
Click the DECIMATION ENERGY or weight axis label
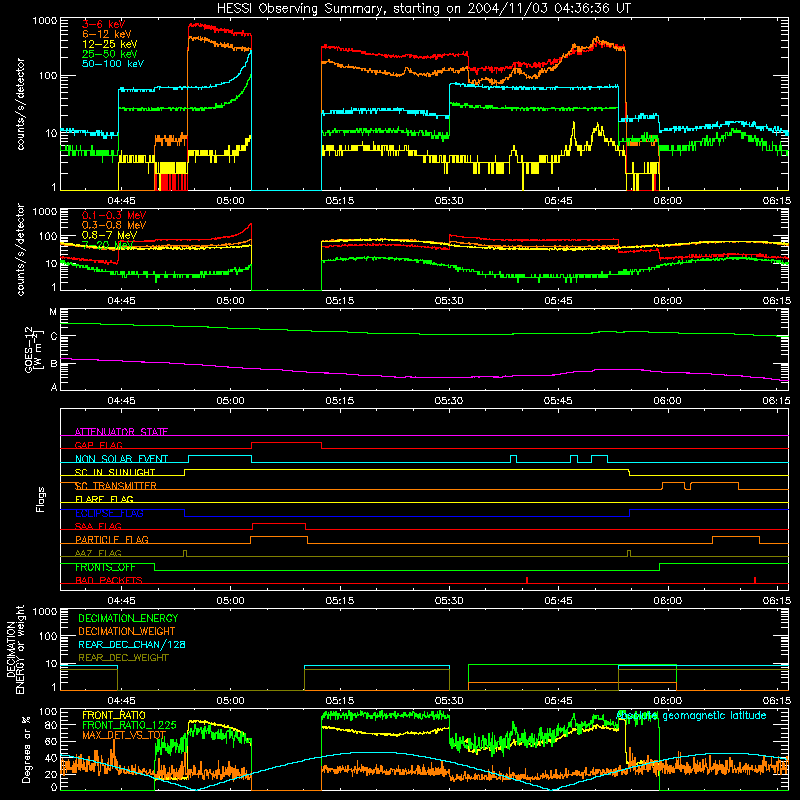tap(15, 649)
